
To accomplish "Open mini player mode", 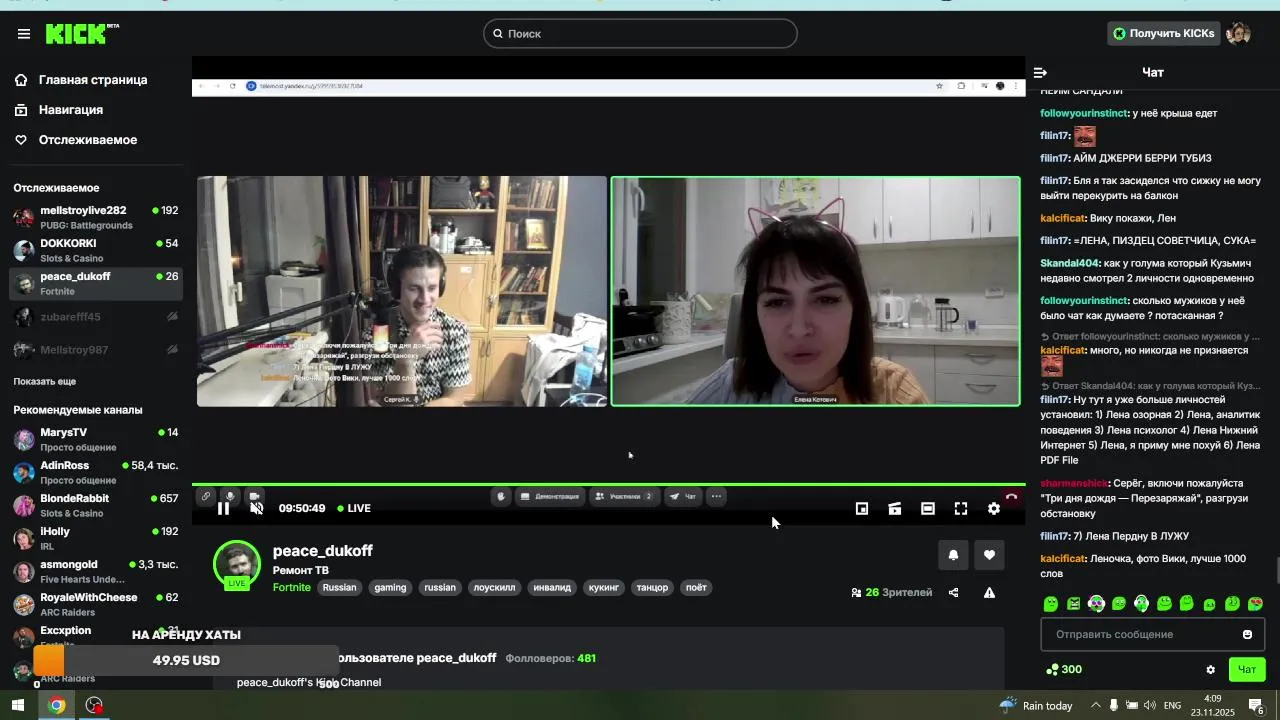I will coord(862,508).
